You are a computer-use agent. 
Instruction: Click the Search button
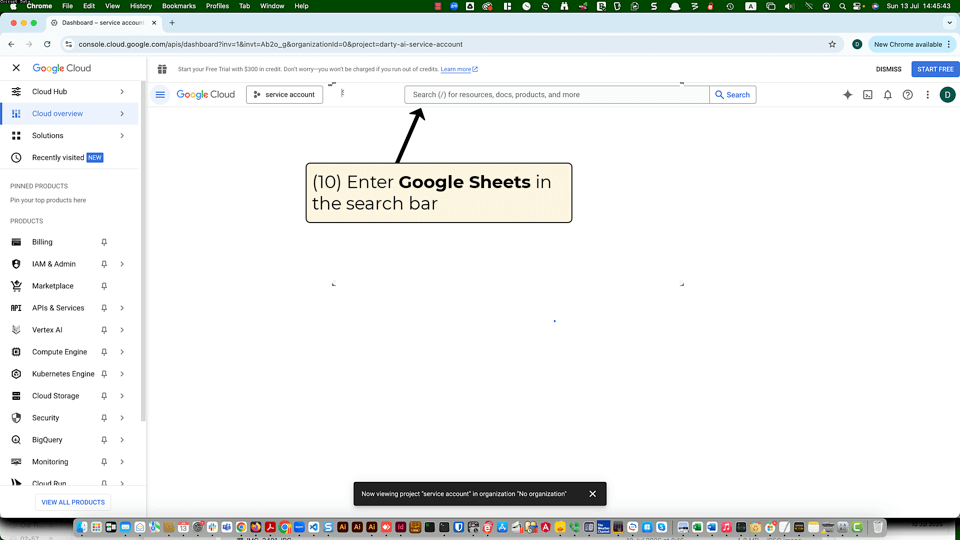click(733, 95)
